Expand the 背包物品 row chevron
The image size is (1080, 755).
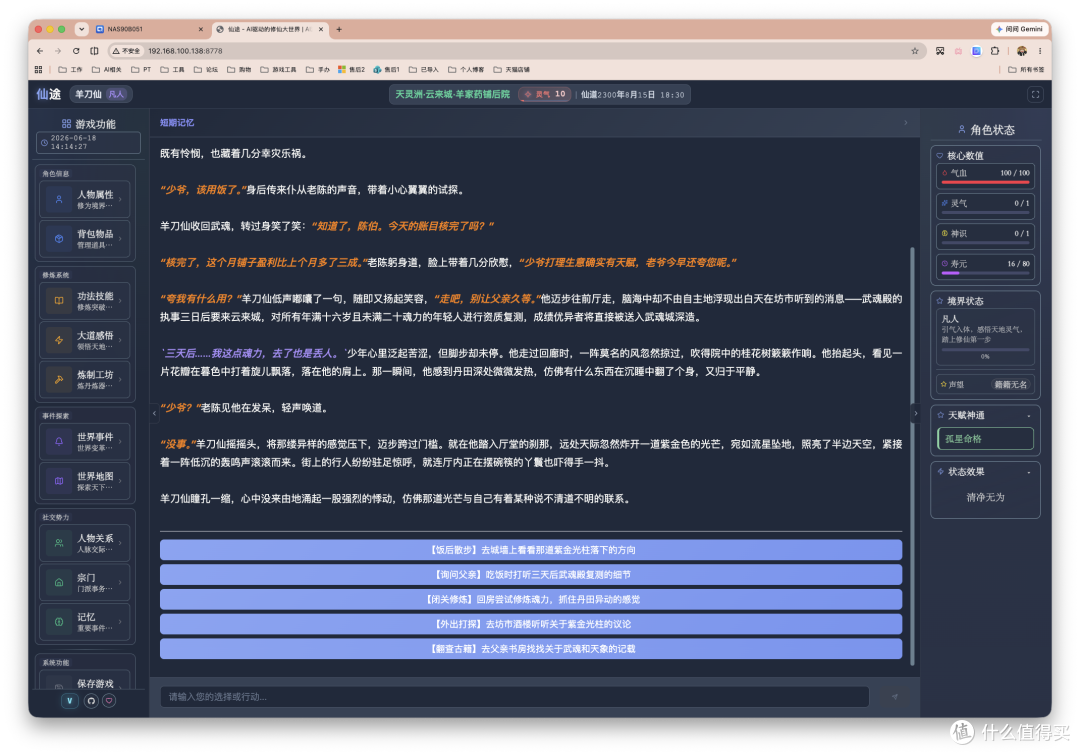tap(121, 238)
